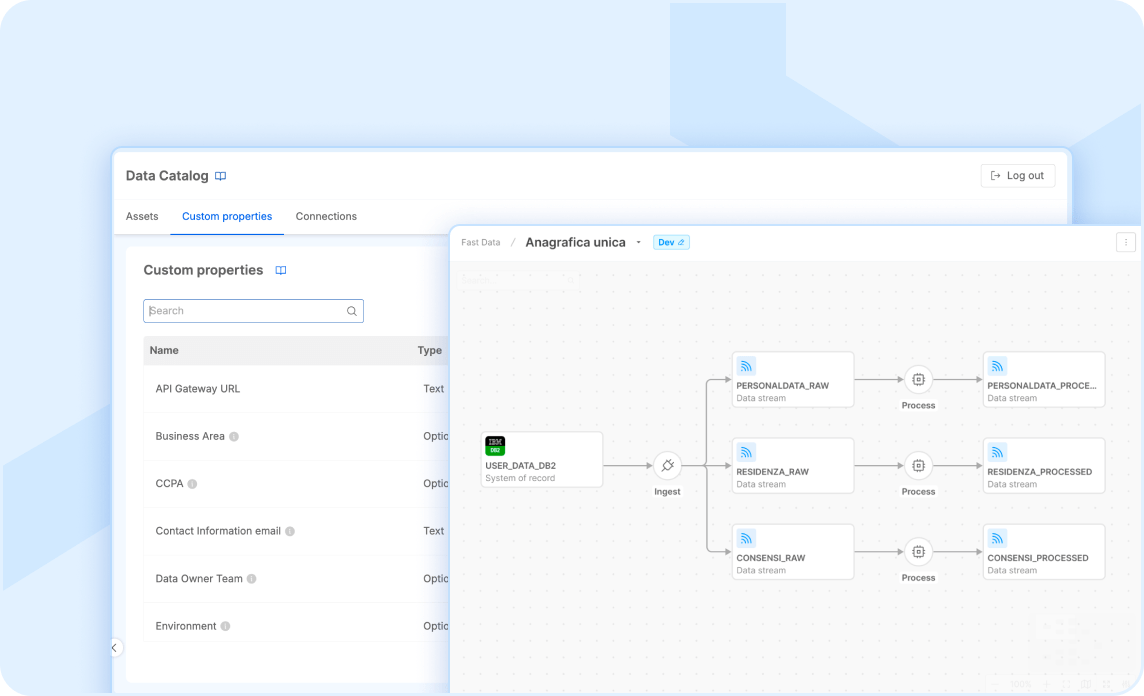Sort by the Name column header
The width and height of the screenshot is (1144, 696).
pos(164,350)
